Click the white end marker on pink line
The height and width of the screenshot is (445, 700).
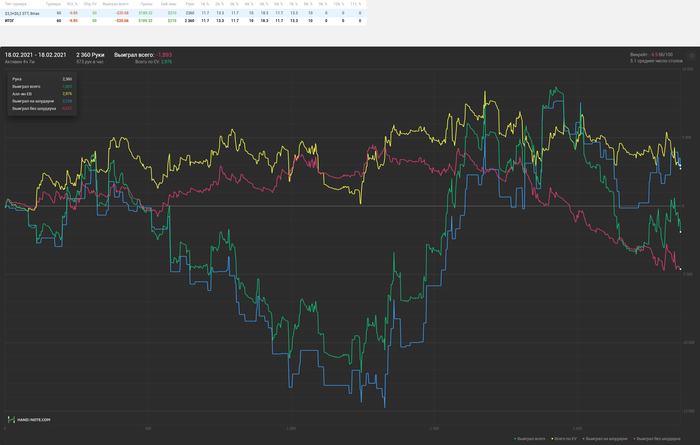point(680,269)
